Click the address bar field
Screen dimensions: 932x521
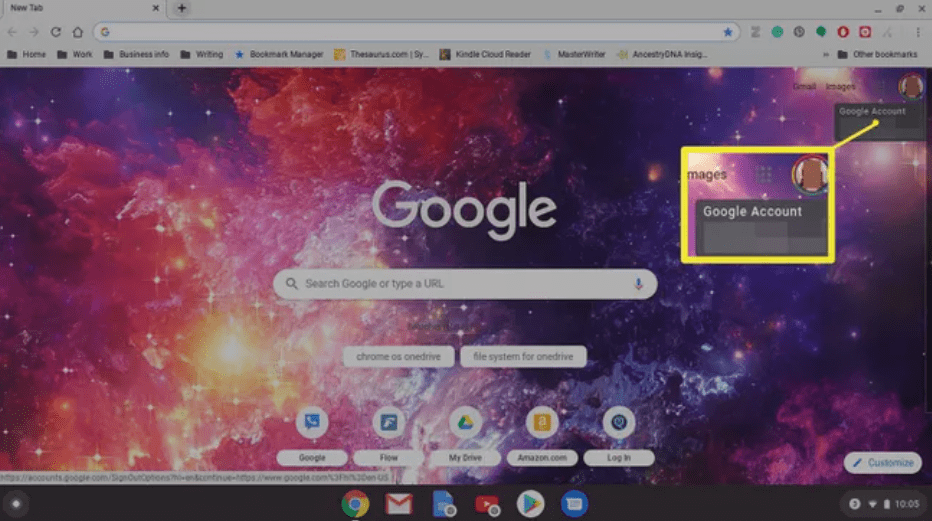click(416, 32)
